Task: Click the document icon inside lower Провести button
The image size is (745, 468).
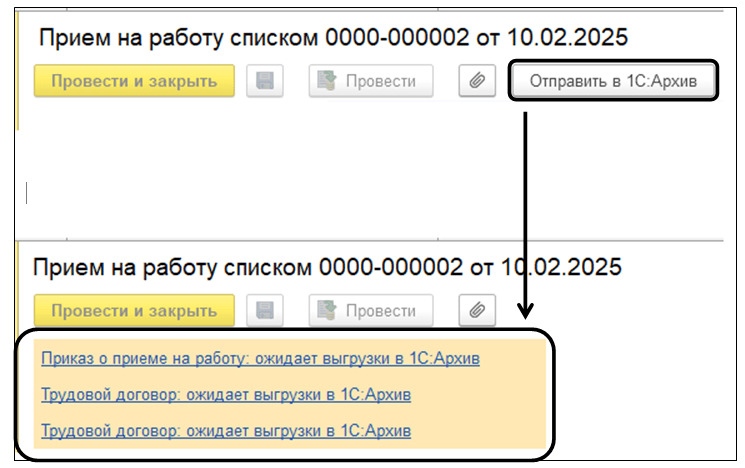Action: [327, 310]
